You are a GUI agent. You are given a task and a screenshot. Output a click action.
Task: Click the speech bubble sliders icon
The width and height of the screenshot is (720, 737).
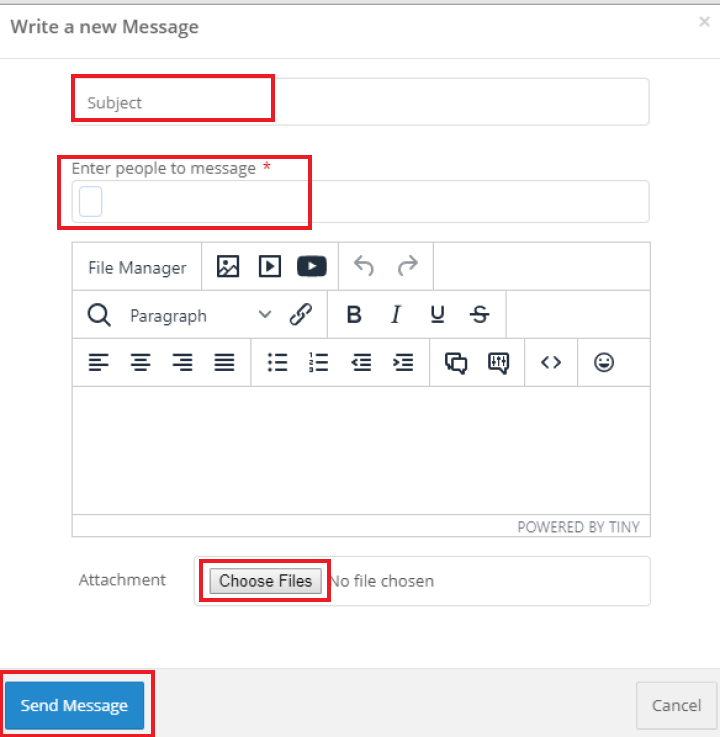click(x=498, y=362)
